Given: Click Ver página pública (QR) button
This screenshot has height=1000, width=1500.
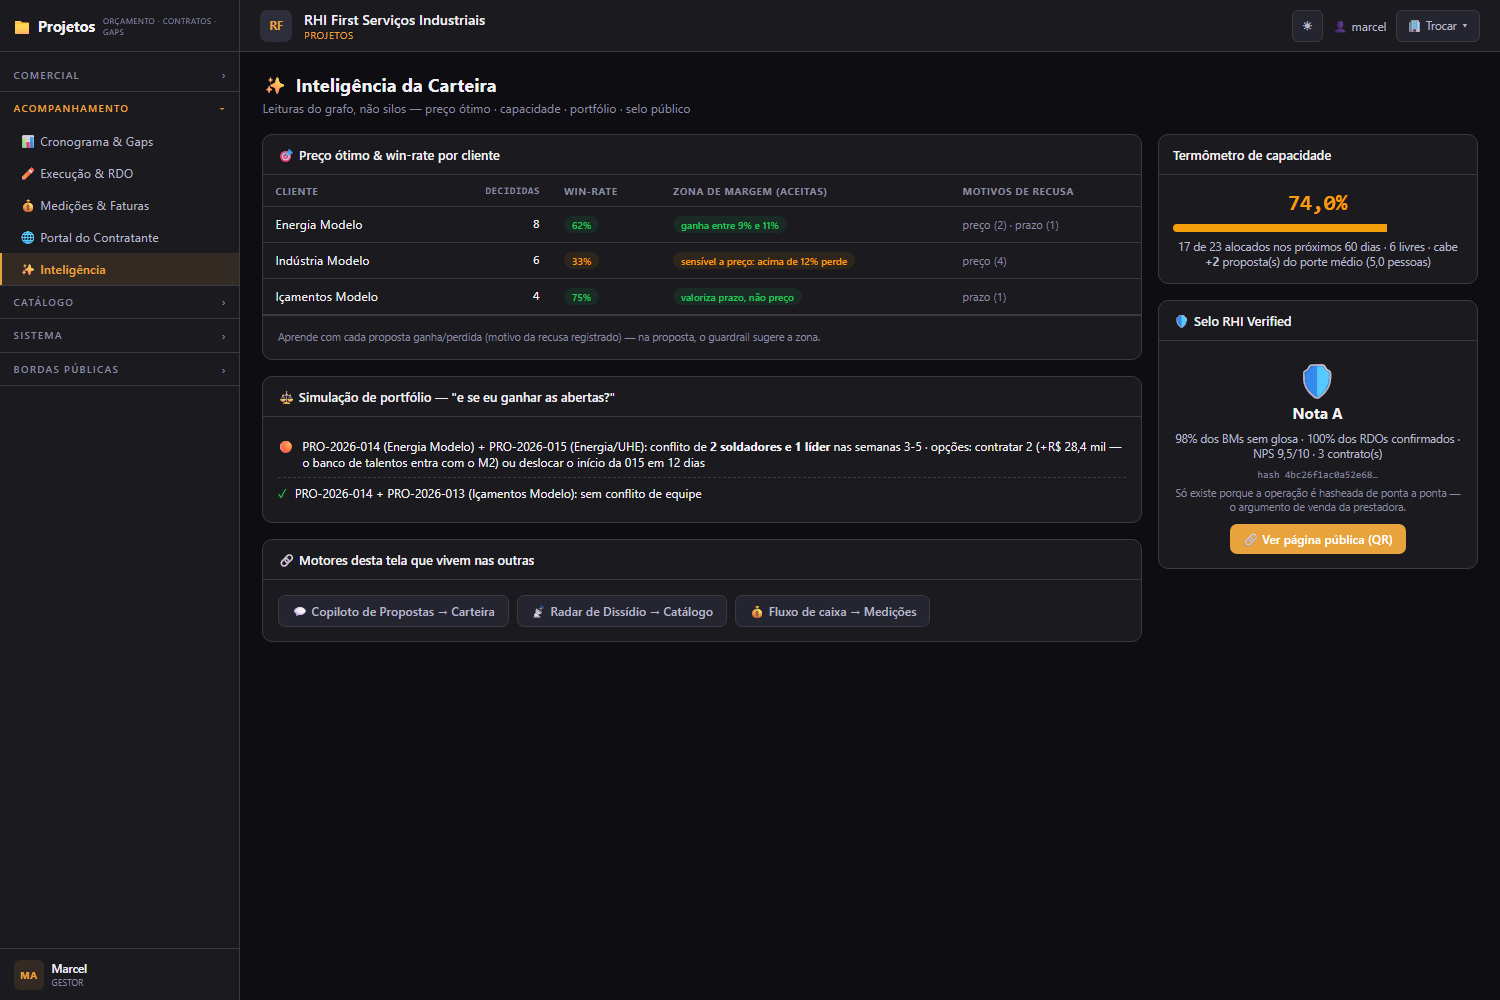Looking at the screenshot, I should point(1317,540).
